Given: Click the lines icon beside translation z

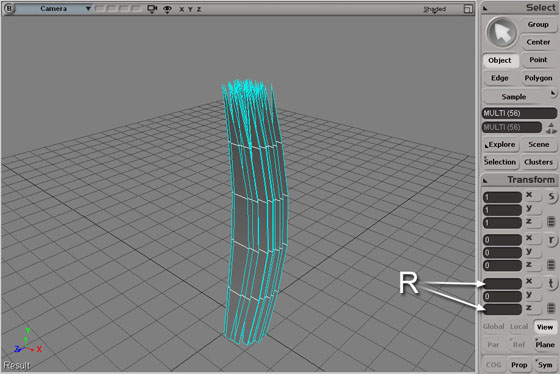Looking at the screenshot, I should point(551,308).
